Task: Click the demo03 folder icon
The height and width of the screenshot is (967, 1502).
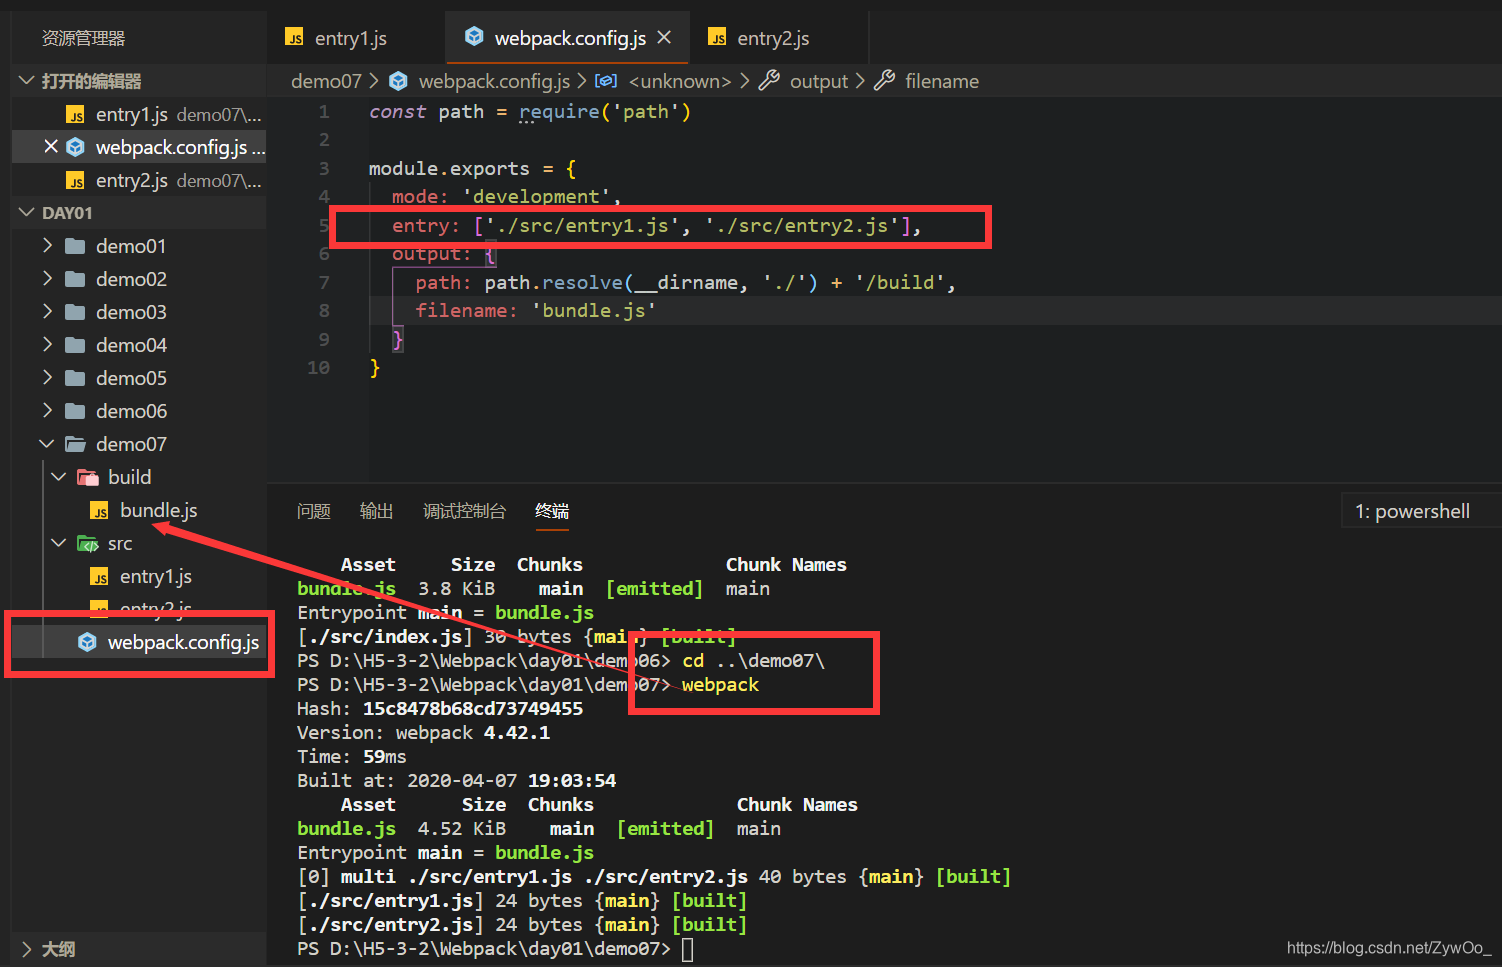Action: click(75, 312)
